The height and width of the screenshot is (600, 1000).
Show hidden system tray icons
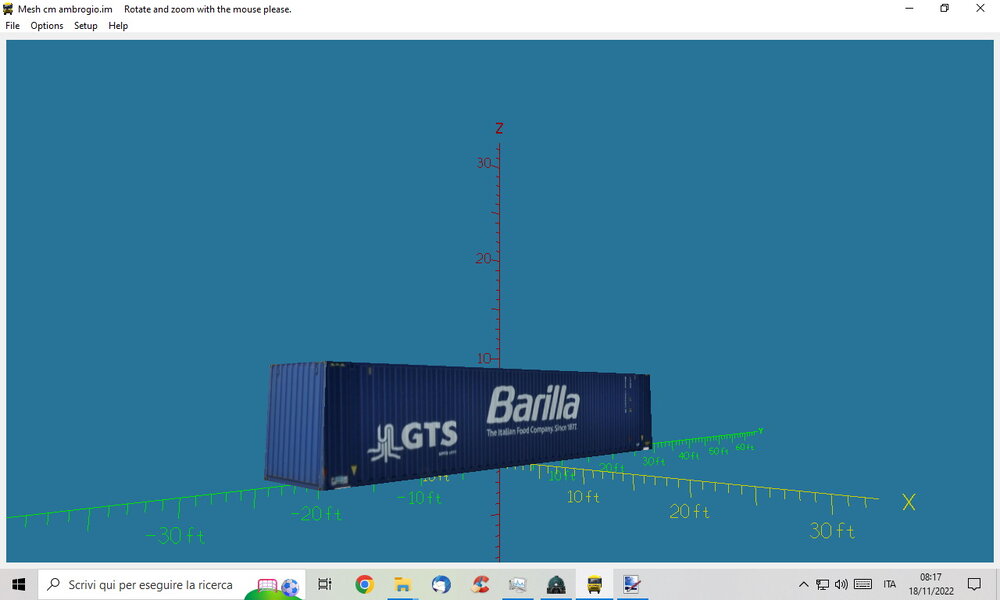pyautogui.click(x=804, y=584)
